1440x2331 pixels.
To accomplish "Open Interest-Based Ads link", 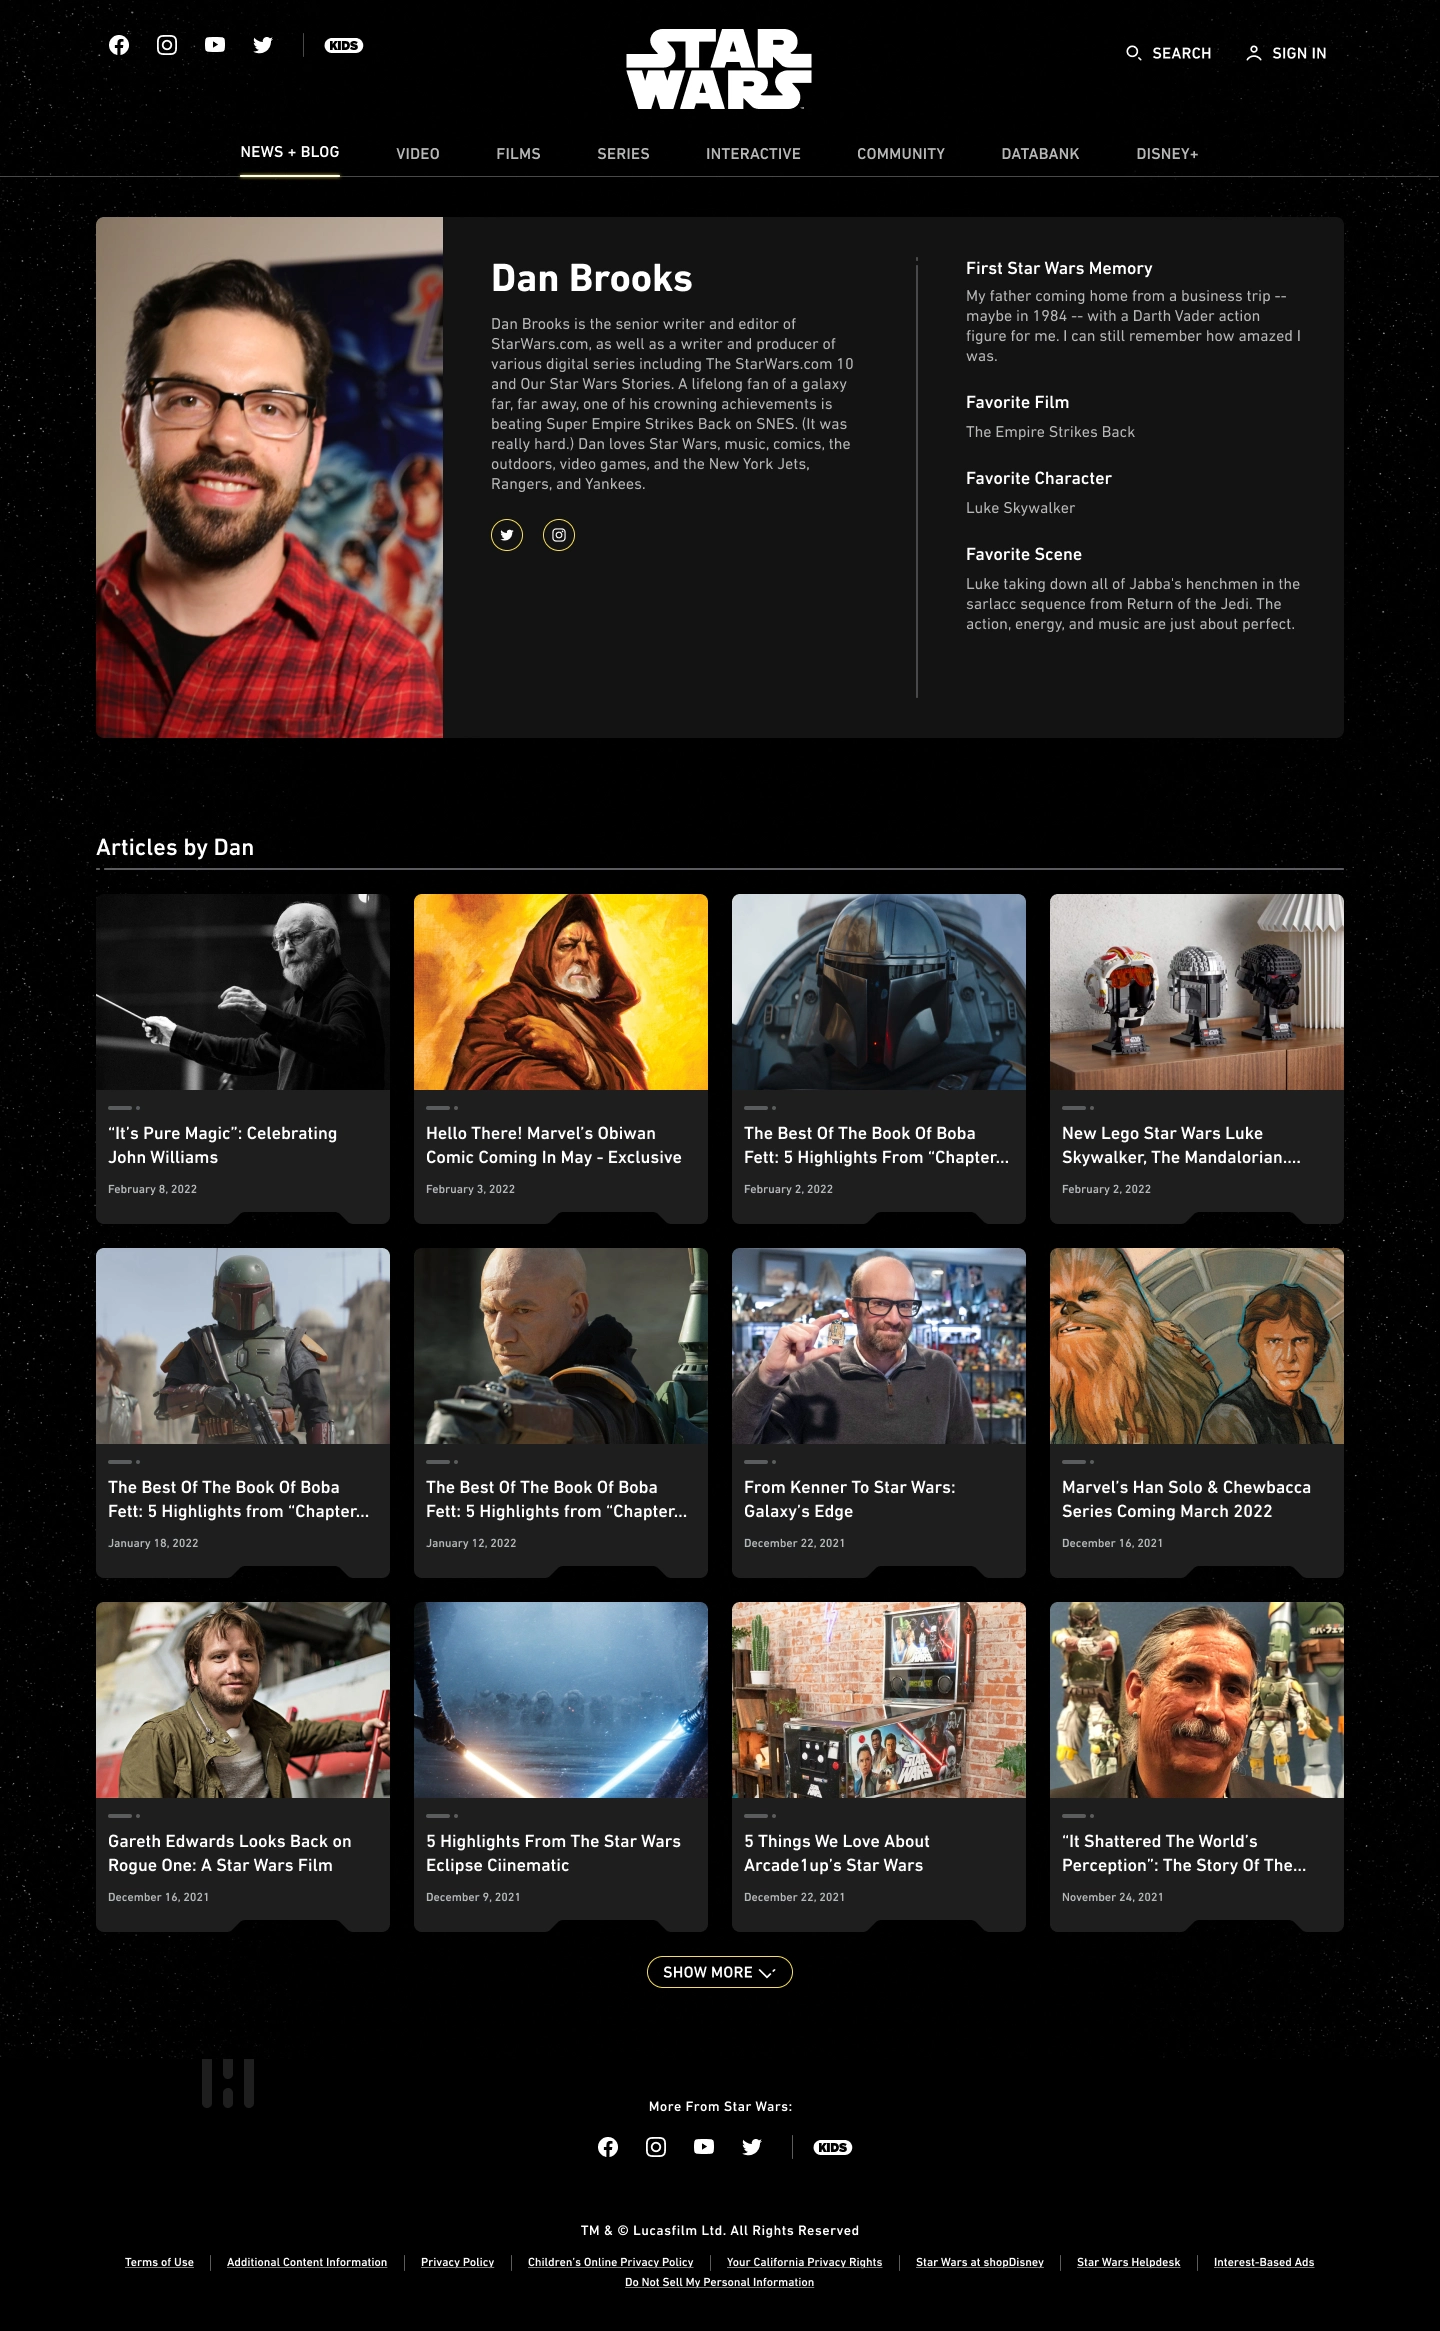I will pos(1264,2262).
